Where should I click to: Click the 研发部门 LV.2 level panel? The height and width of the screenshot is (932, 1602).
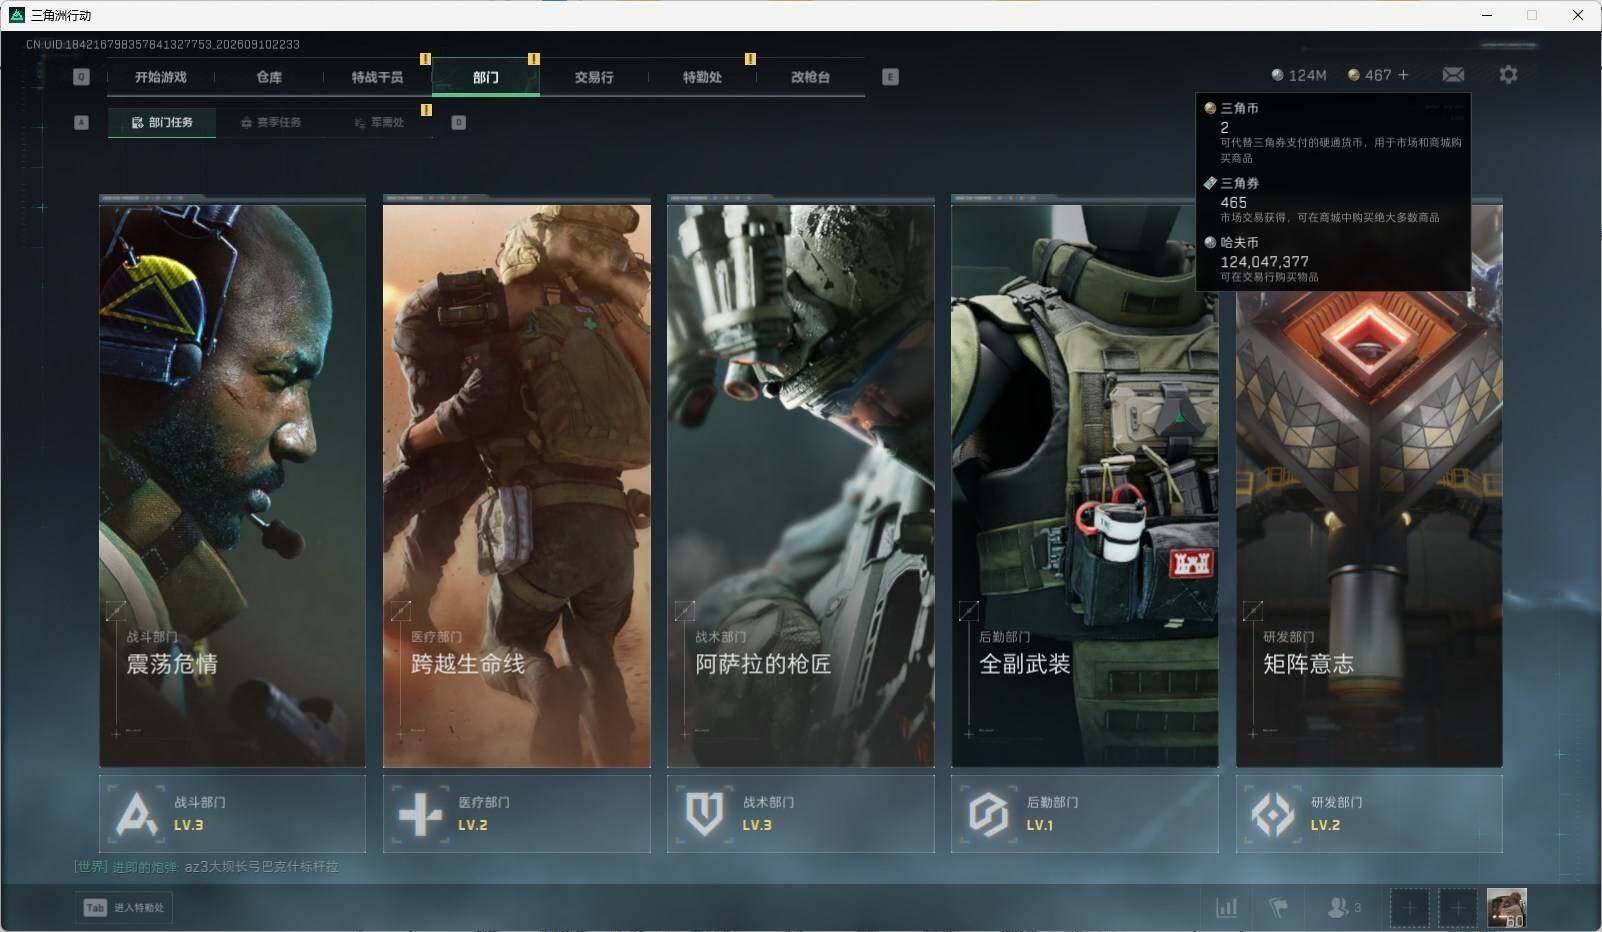point(1369,814)
